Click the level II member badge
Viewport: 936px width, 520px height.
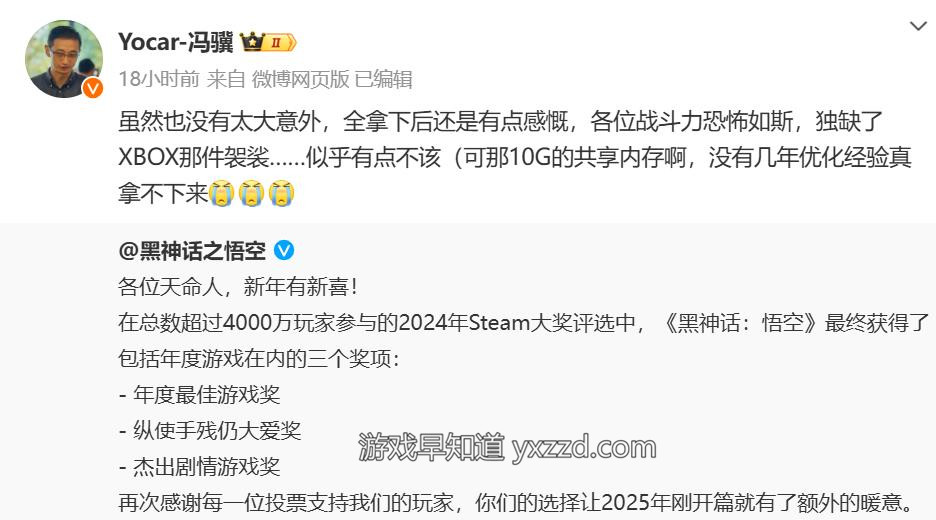279,42
